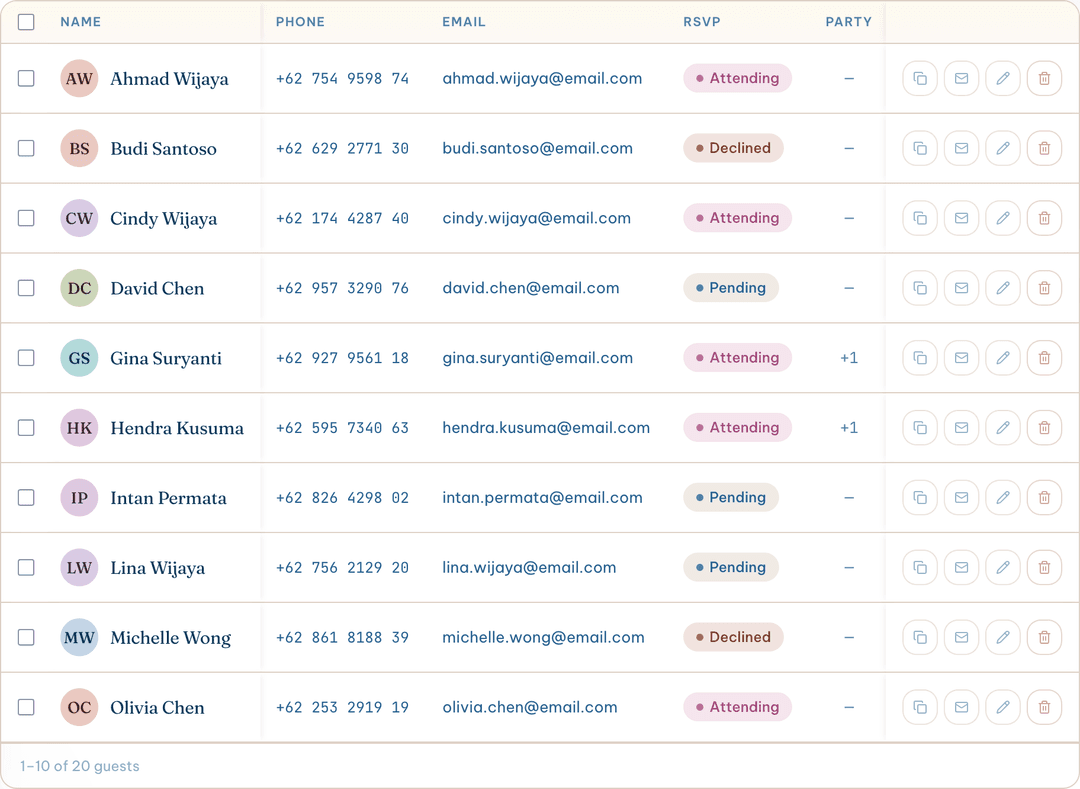The image size is (1080, 789).
Task: Tick David Chen's row checkbox
Action: point(26,288)
